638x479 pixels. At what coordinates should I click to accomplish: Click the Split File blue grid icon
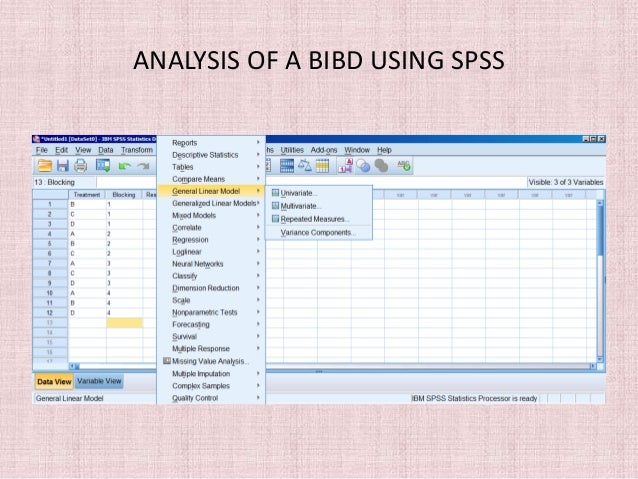click(x=287, y=166)
